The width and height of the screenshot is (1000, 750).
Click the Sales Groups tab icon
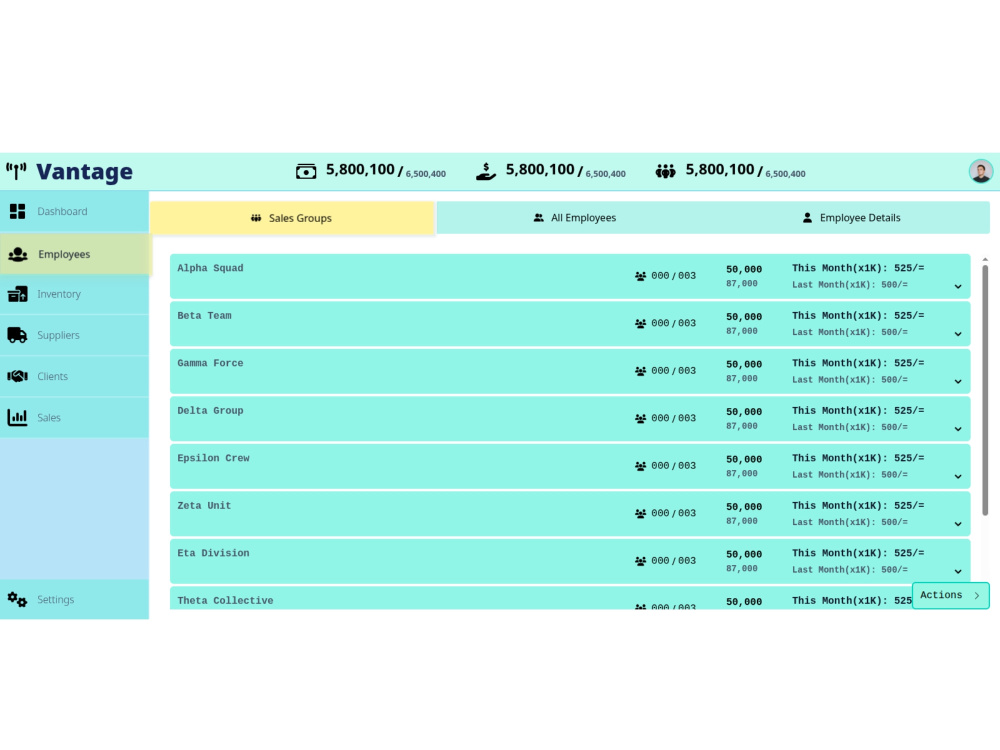(256, 218)
